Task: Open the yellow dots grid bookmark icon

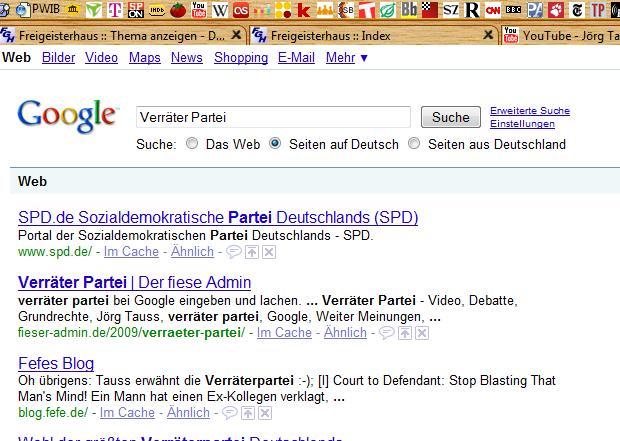Action: coord(283,10)
